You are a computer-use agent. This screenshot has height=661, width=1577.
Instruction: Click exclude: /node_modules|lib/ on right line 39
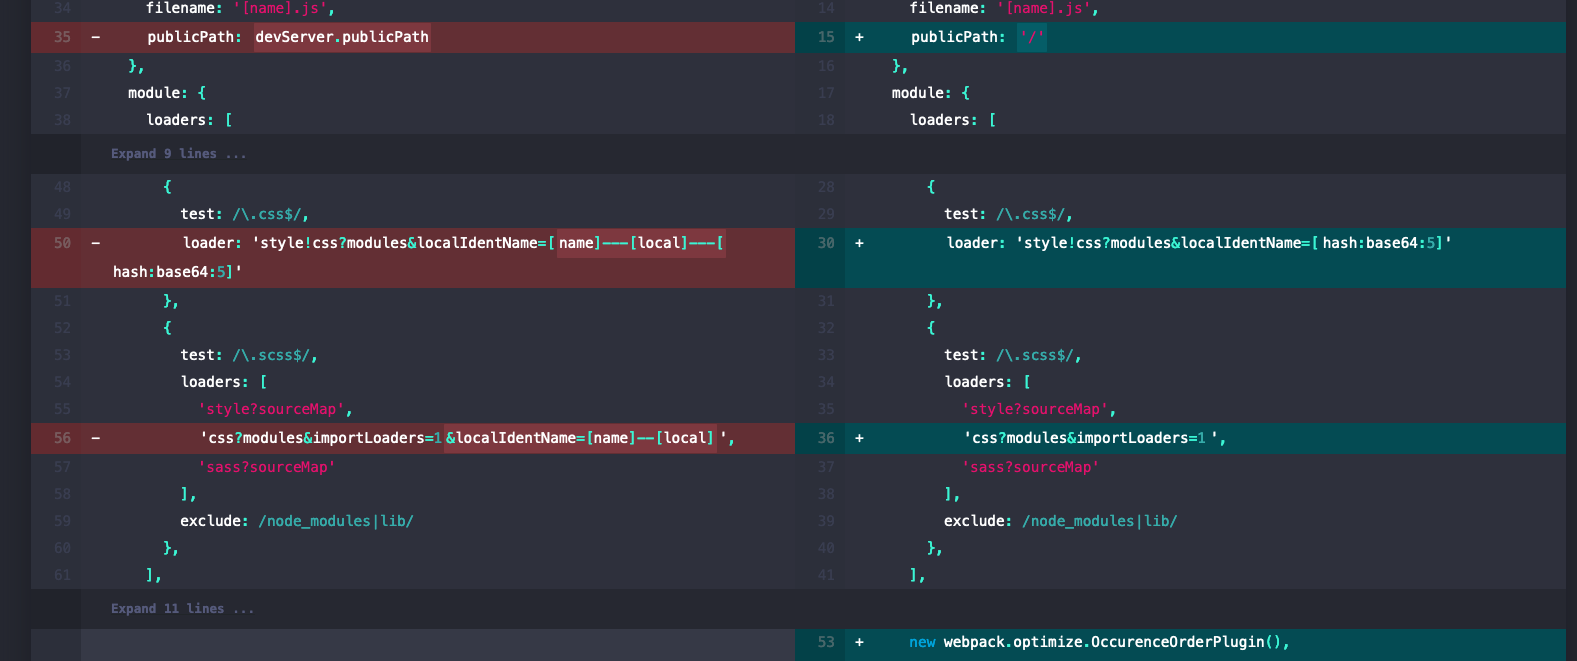(x=1061, y=521)
